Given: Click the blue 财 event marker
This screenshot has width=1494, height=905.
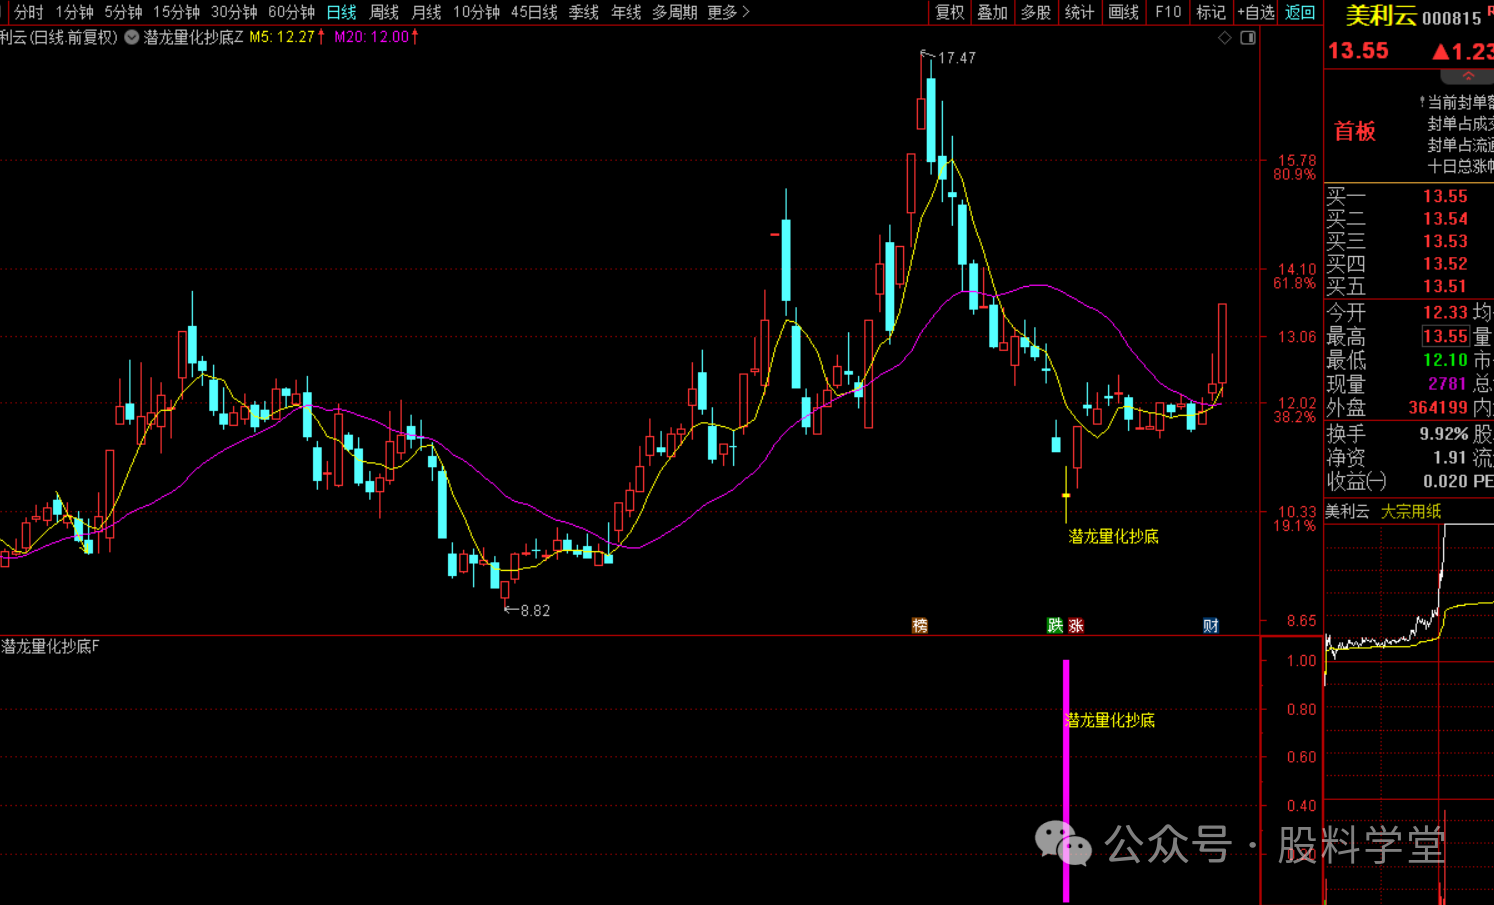Looking at the screenshot, I should 1211,625.
